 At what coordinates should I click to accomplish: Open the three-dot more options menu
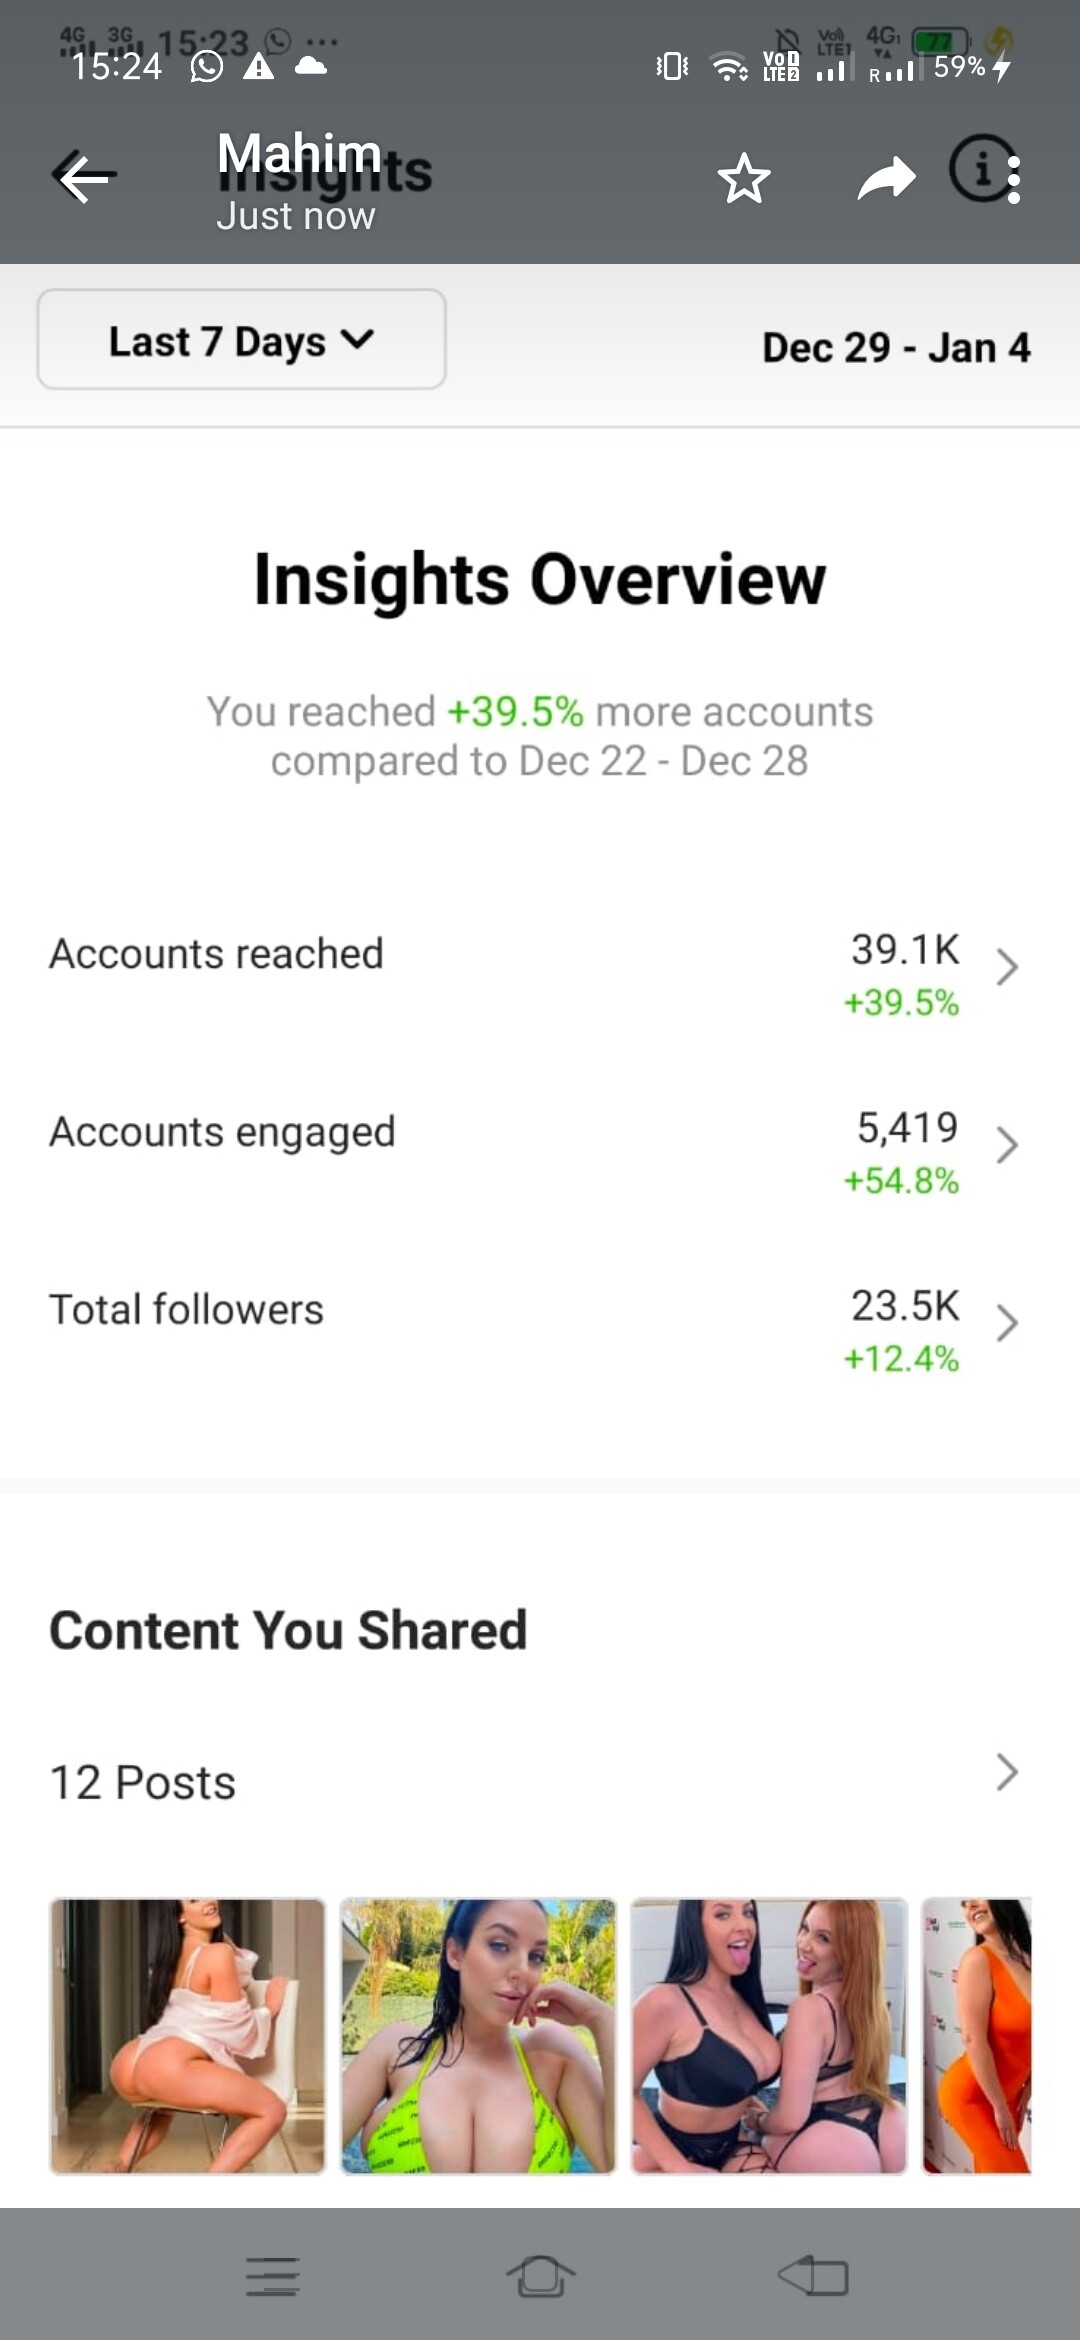click(1014, 180)
